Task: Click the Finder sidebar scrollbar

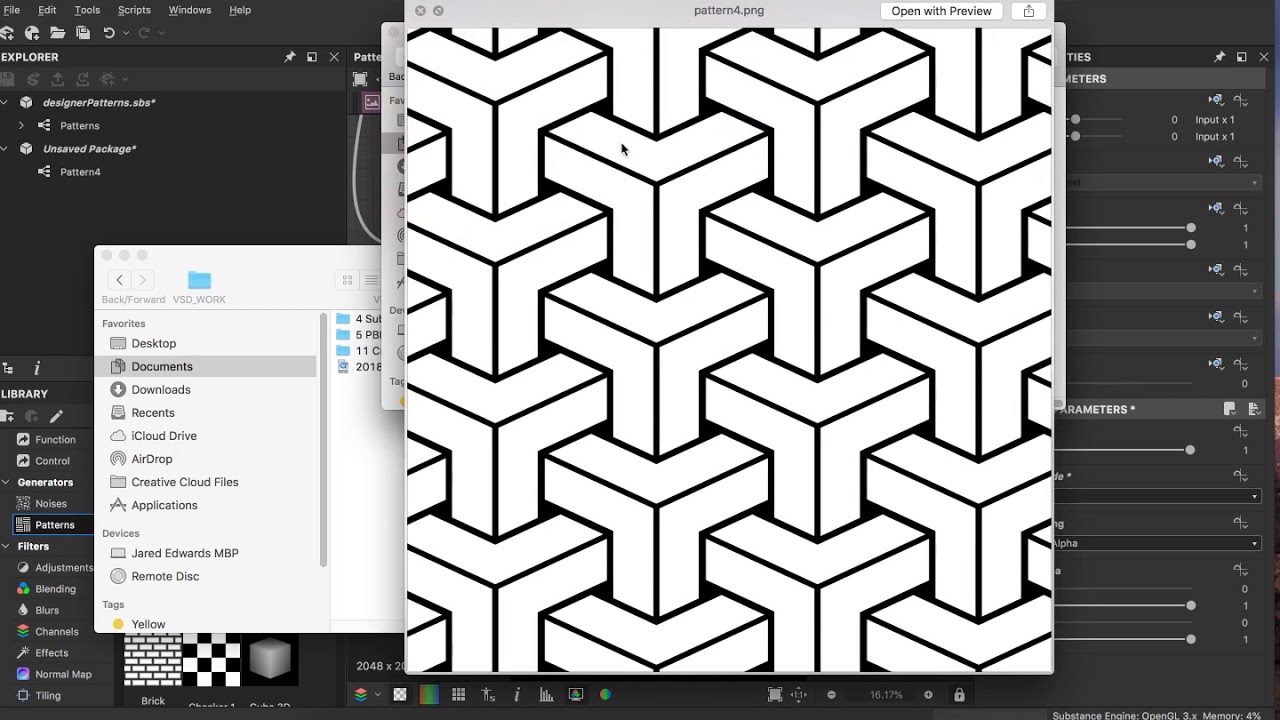Action: click(x=323, y=440)
